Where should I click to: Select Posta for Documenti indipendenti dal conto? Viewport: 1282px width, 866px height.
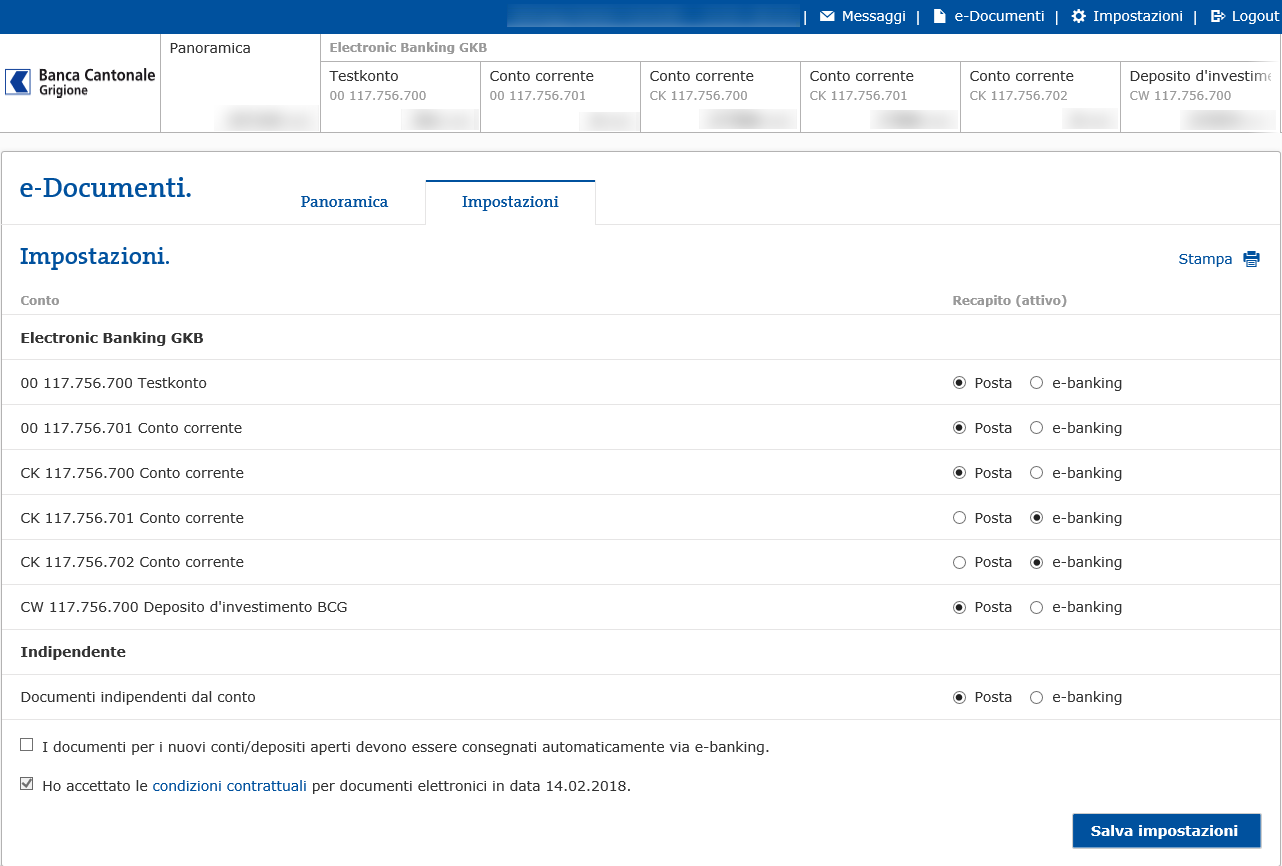960,697
